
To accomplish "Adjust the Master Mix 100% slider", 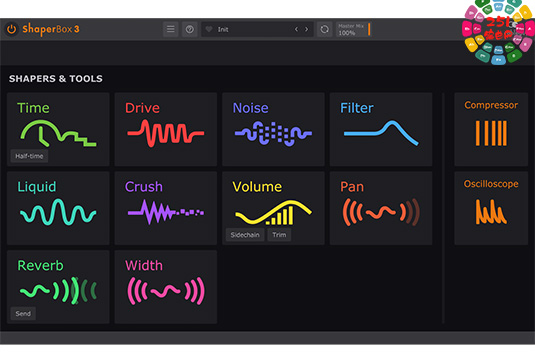I will coord(353,29).
